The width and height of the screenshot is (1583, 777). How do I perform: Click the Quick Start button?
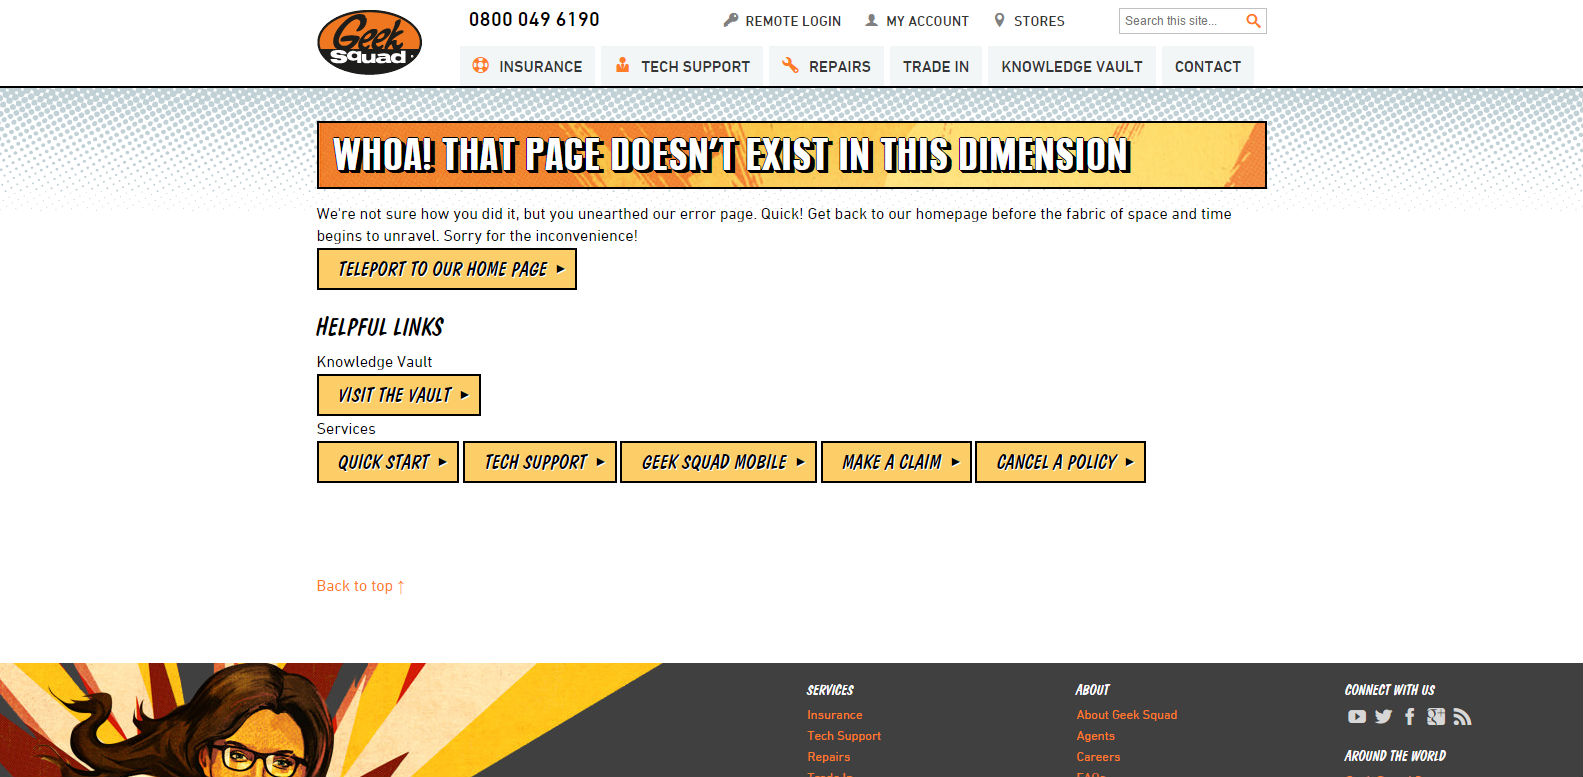[x=388, y=462]
